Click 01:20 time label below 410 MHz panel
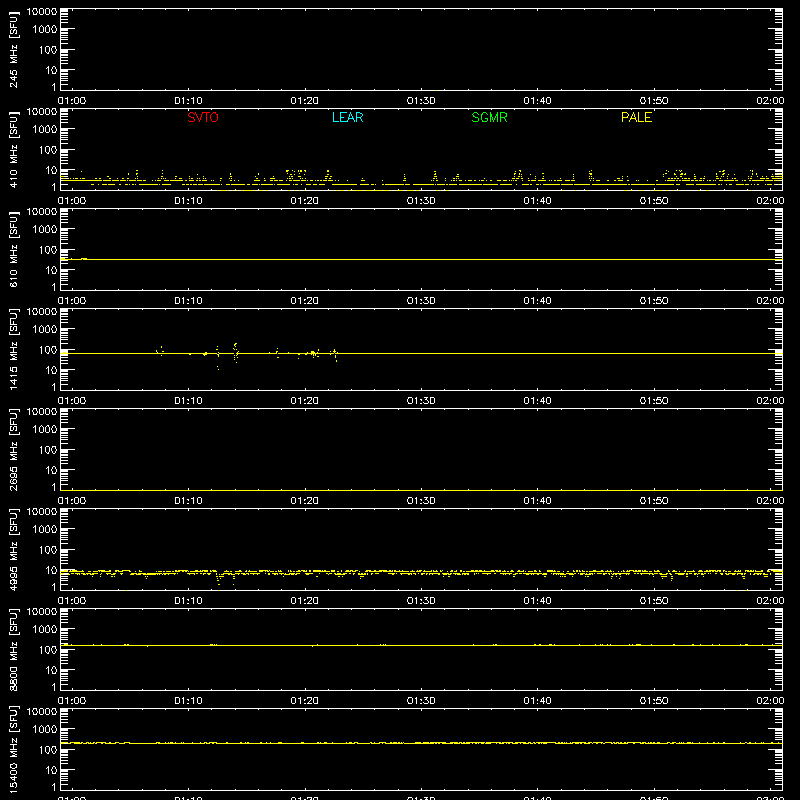 tap(305, 201)
